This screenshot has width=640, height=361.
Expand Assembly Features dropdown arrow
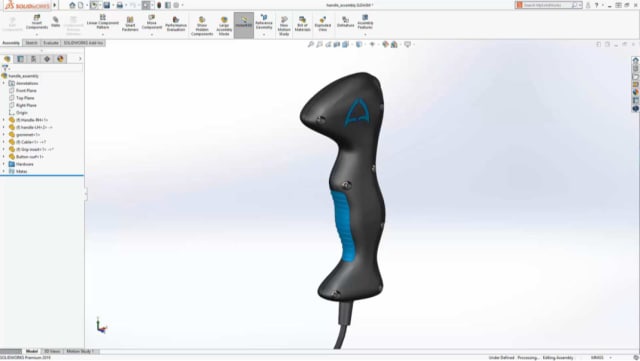pos(365,35)
